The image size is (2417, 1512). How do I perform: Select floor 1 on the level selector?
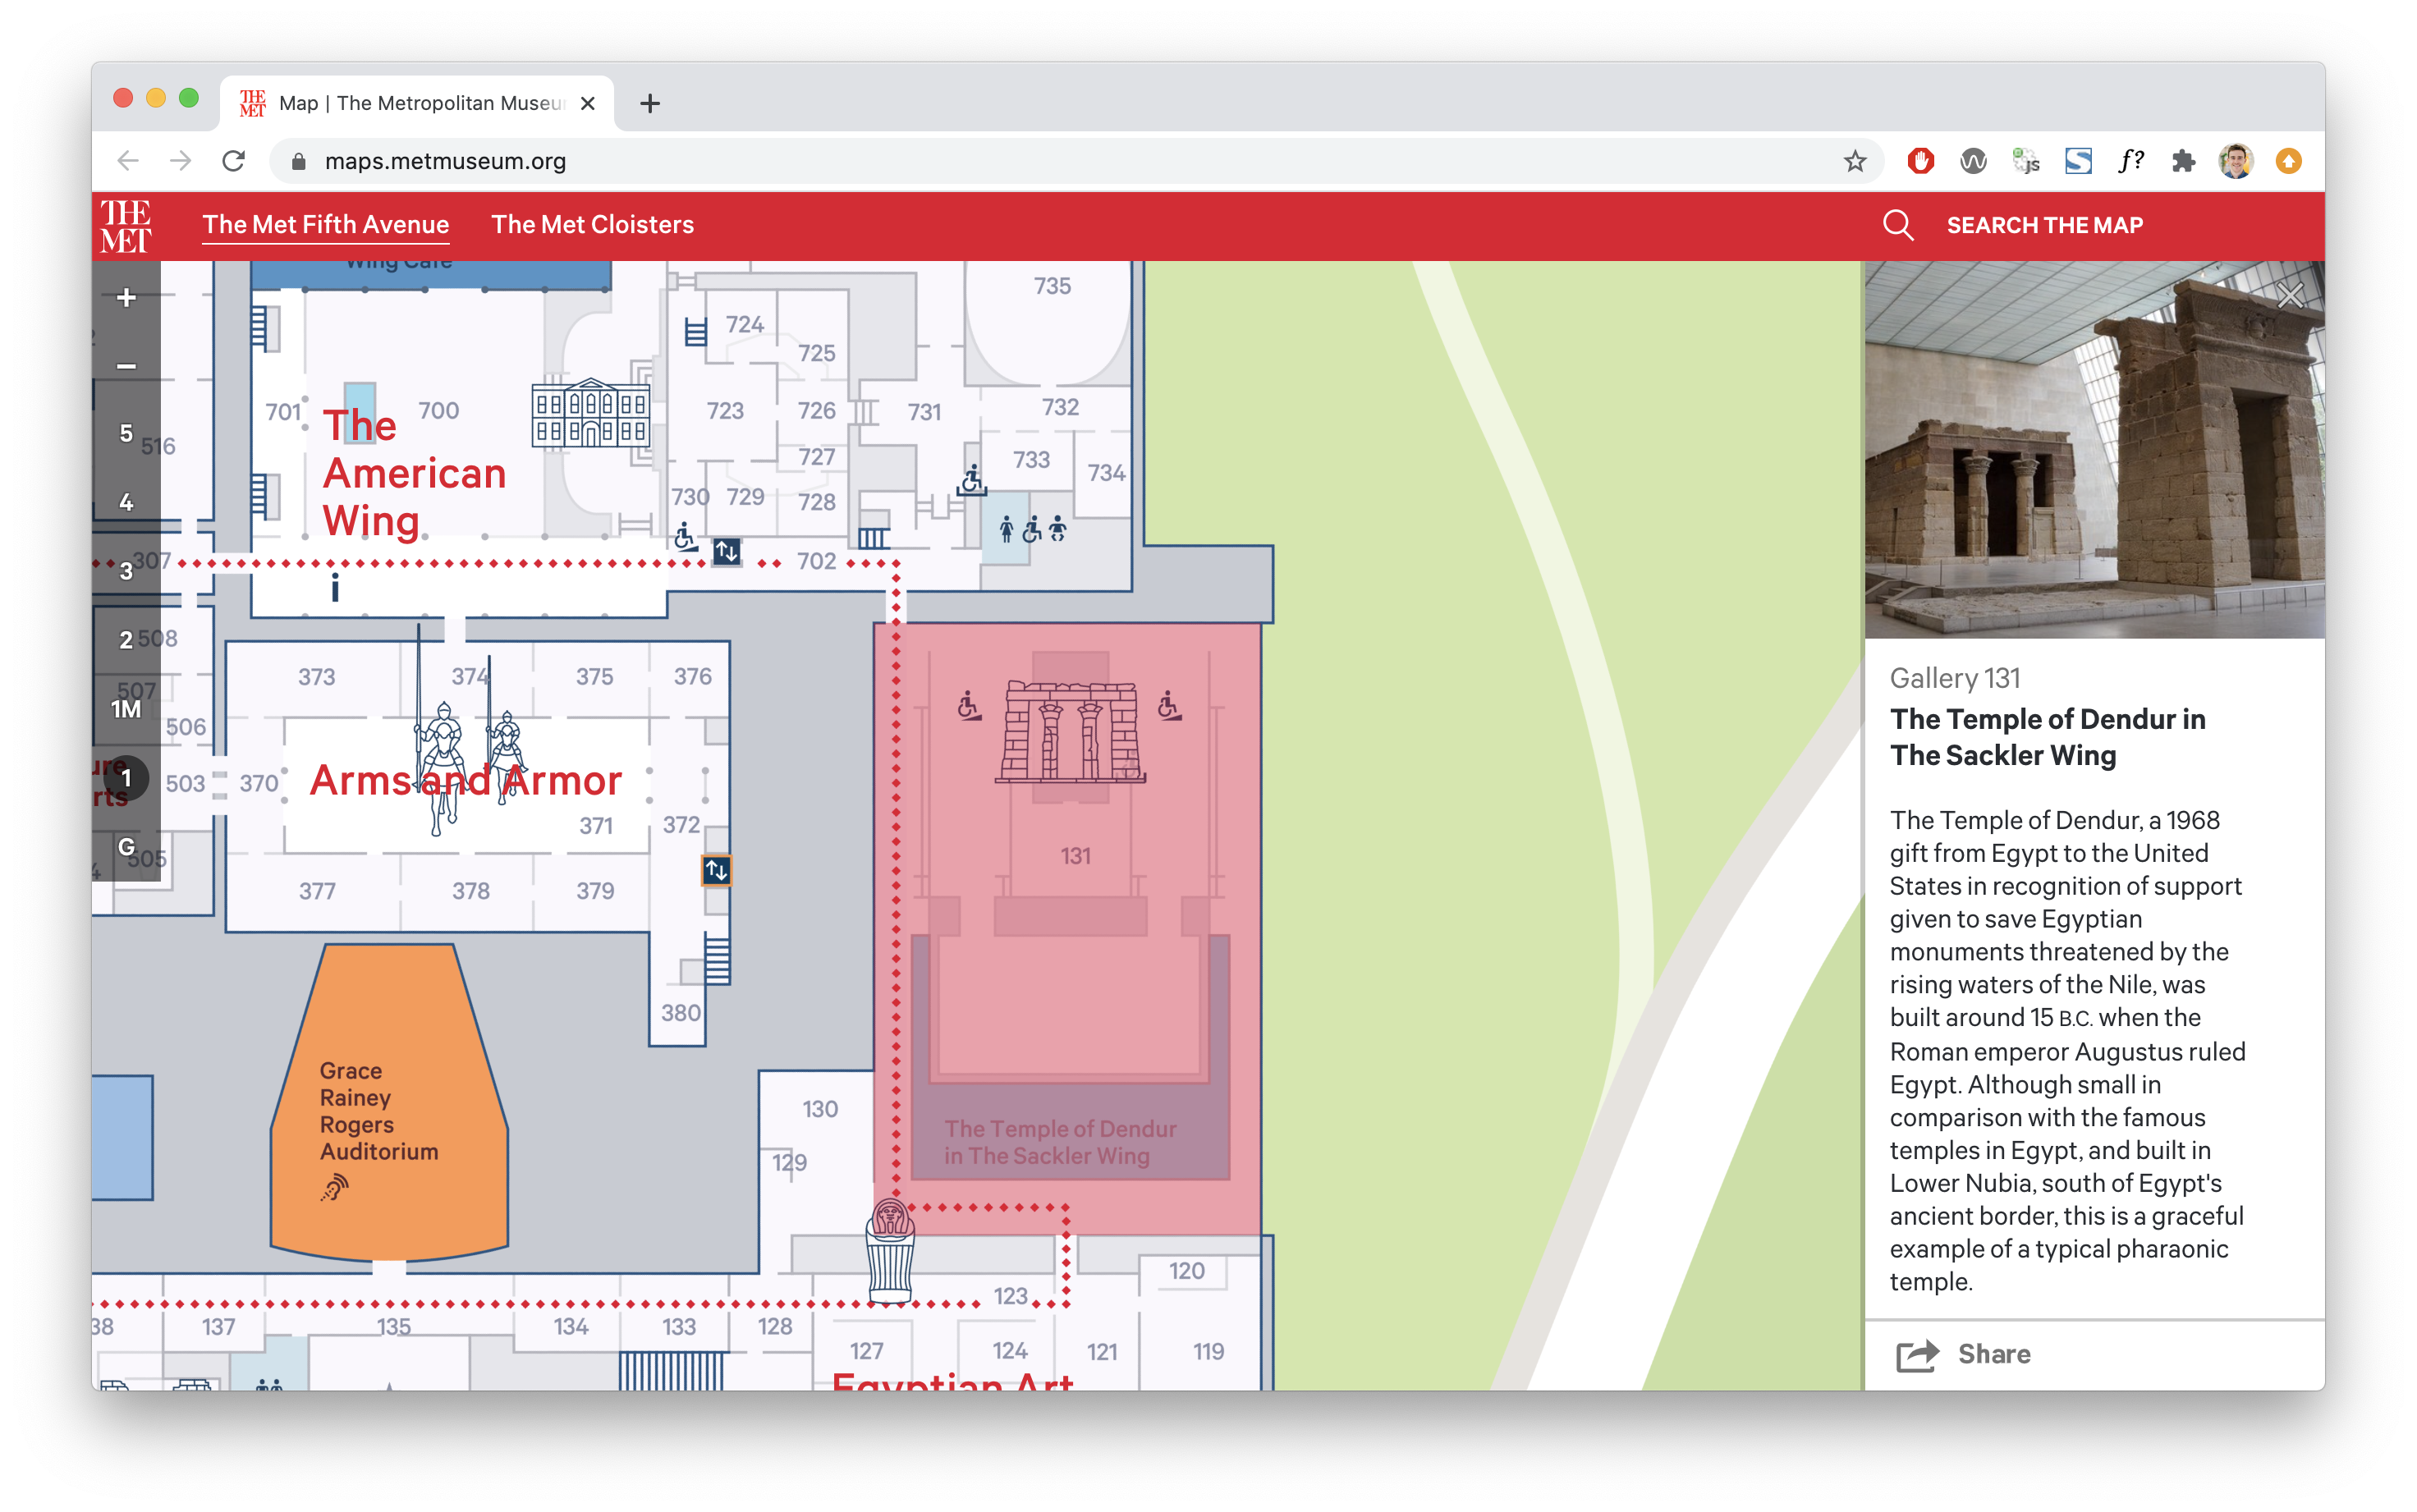click(x=126, y=778)
